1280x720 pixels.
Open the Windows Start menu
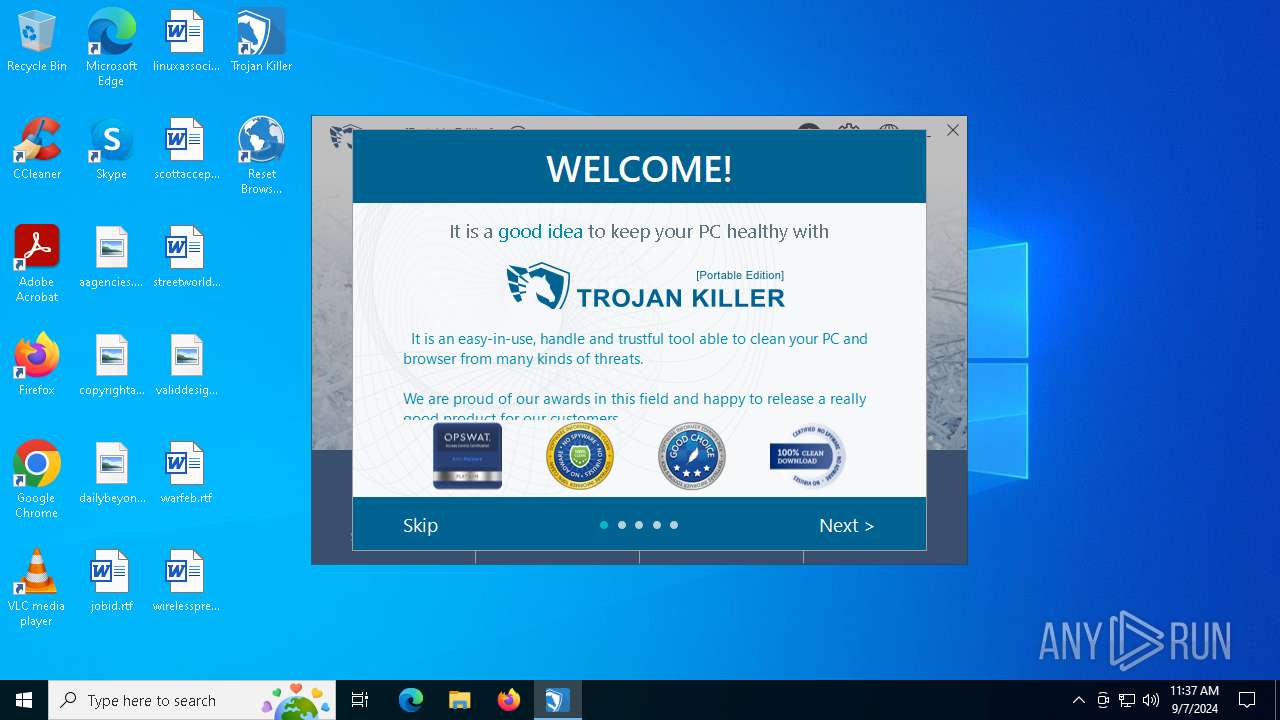24,700
